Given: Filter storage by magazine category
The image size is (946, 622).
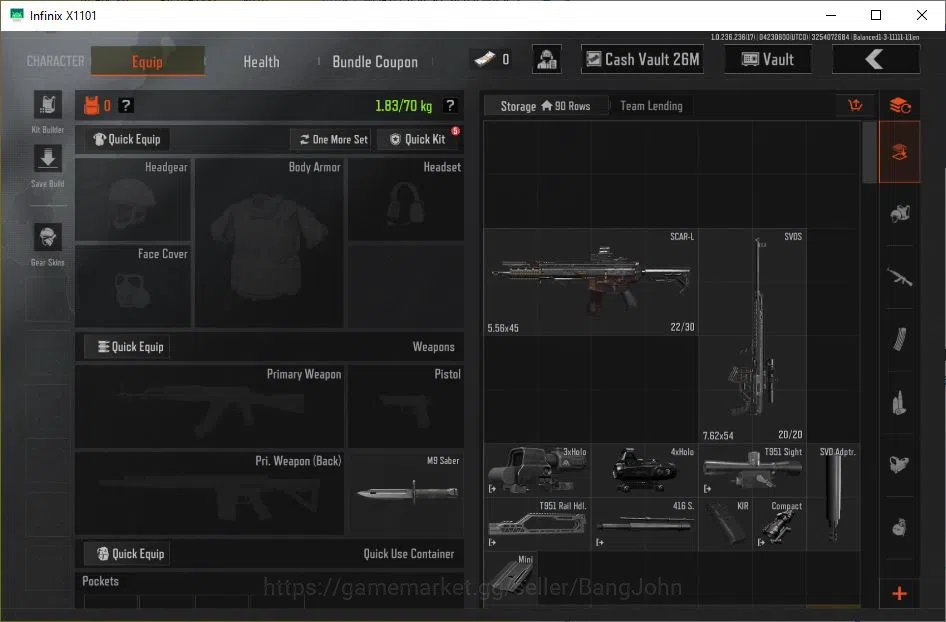Looking at the screenshot, I should coord(900,340).
